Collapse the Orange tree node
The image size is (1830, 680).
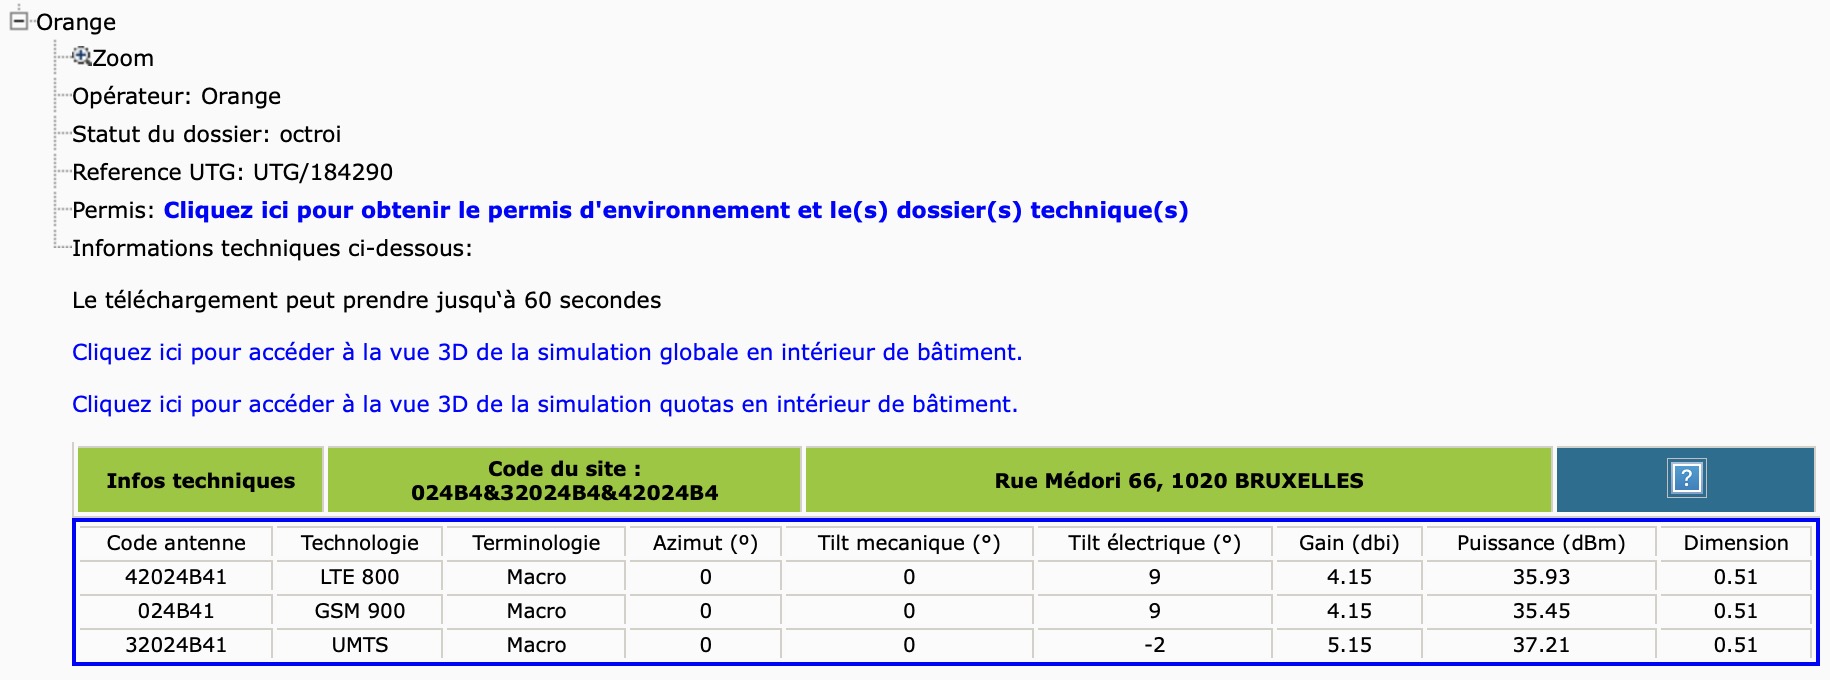point(18,20)
